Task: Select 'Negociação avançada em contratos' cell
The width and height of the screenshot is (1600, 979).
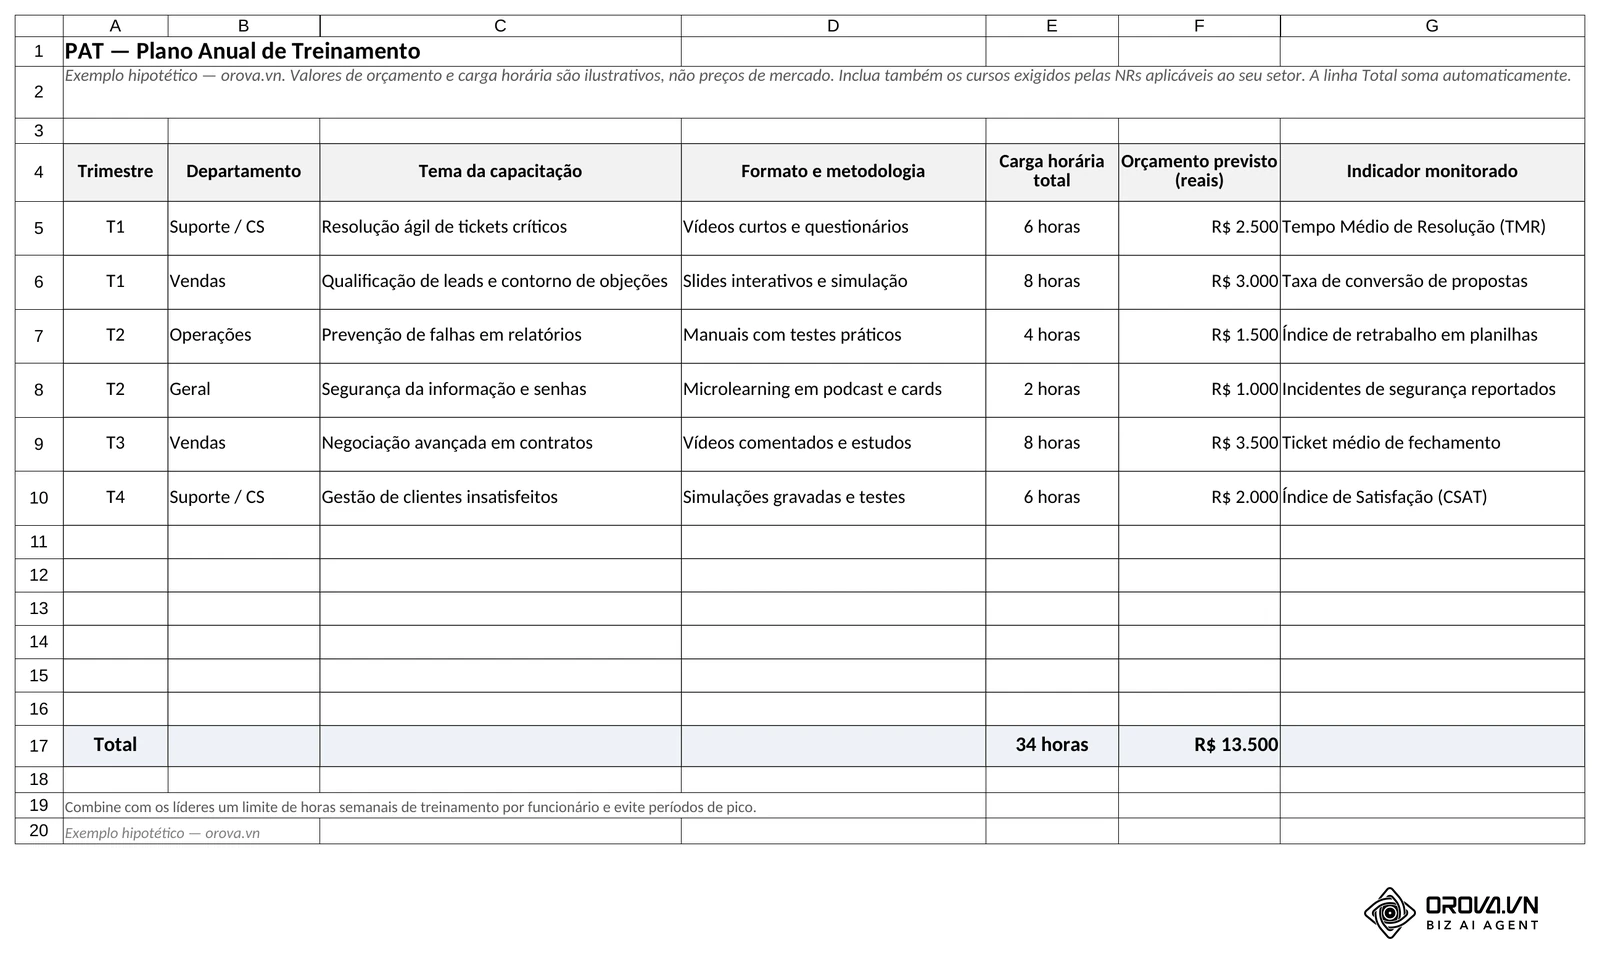Action: 500,444
